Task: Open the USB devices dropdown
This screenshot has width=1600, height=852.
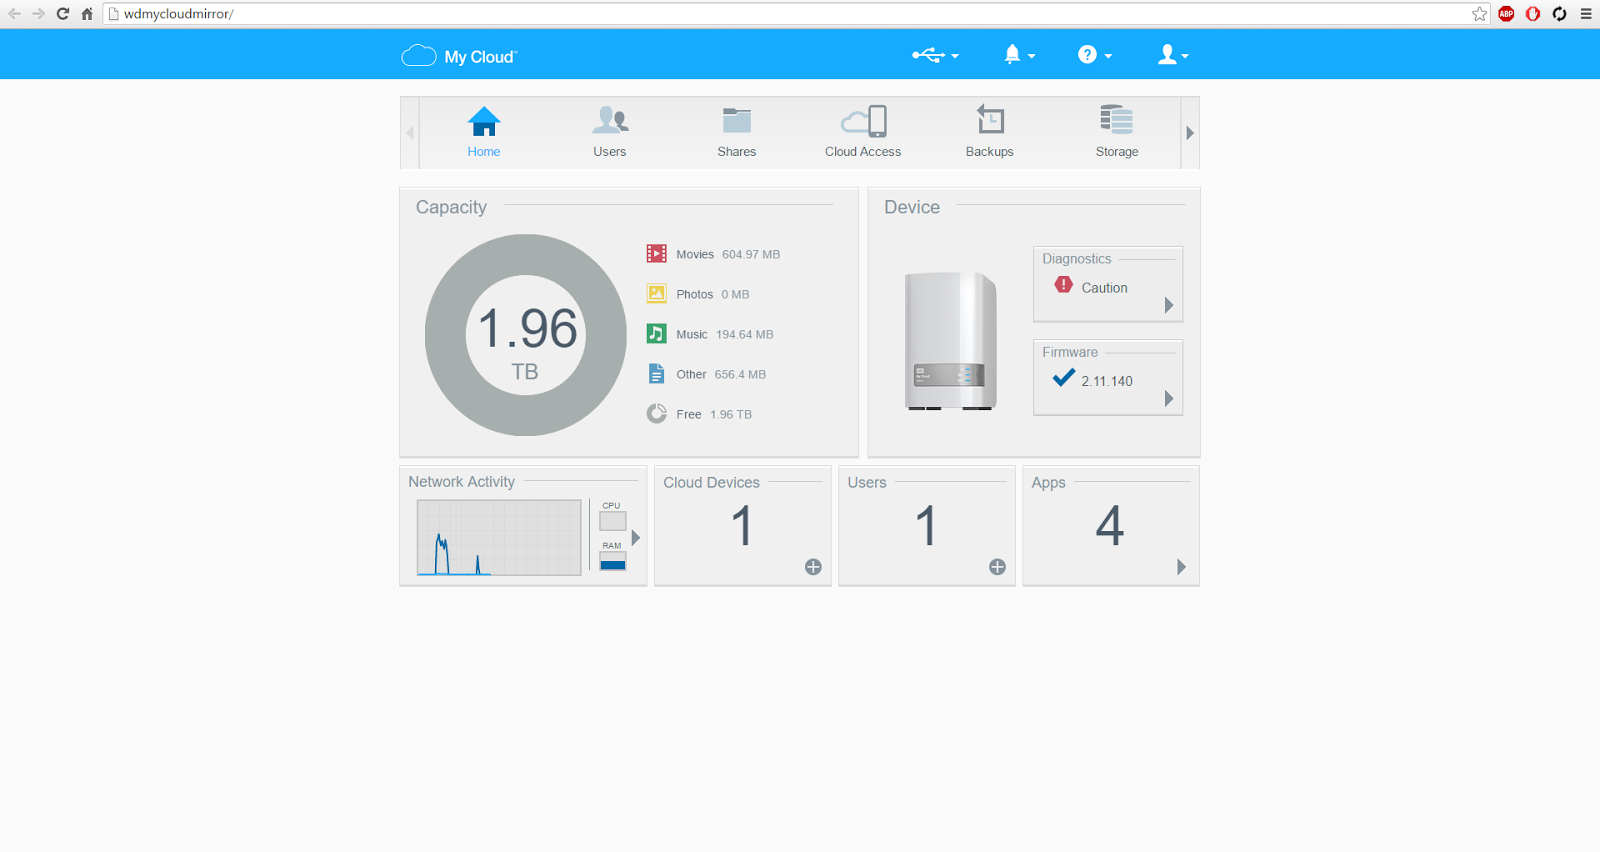Action: 935,55
